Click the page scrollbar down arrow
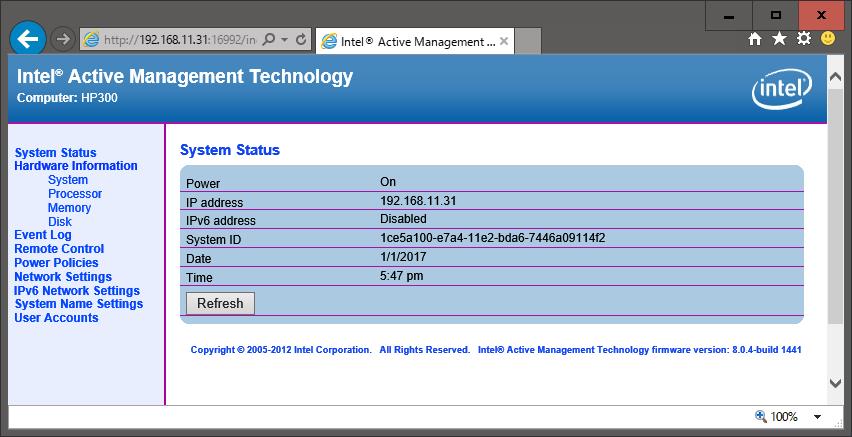Viewport: 852px width, 437px height. click(x=836, y=383)
